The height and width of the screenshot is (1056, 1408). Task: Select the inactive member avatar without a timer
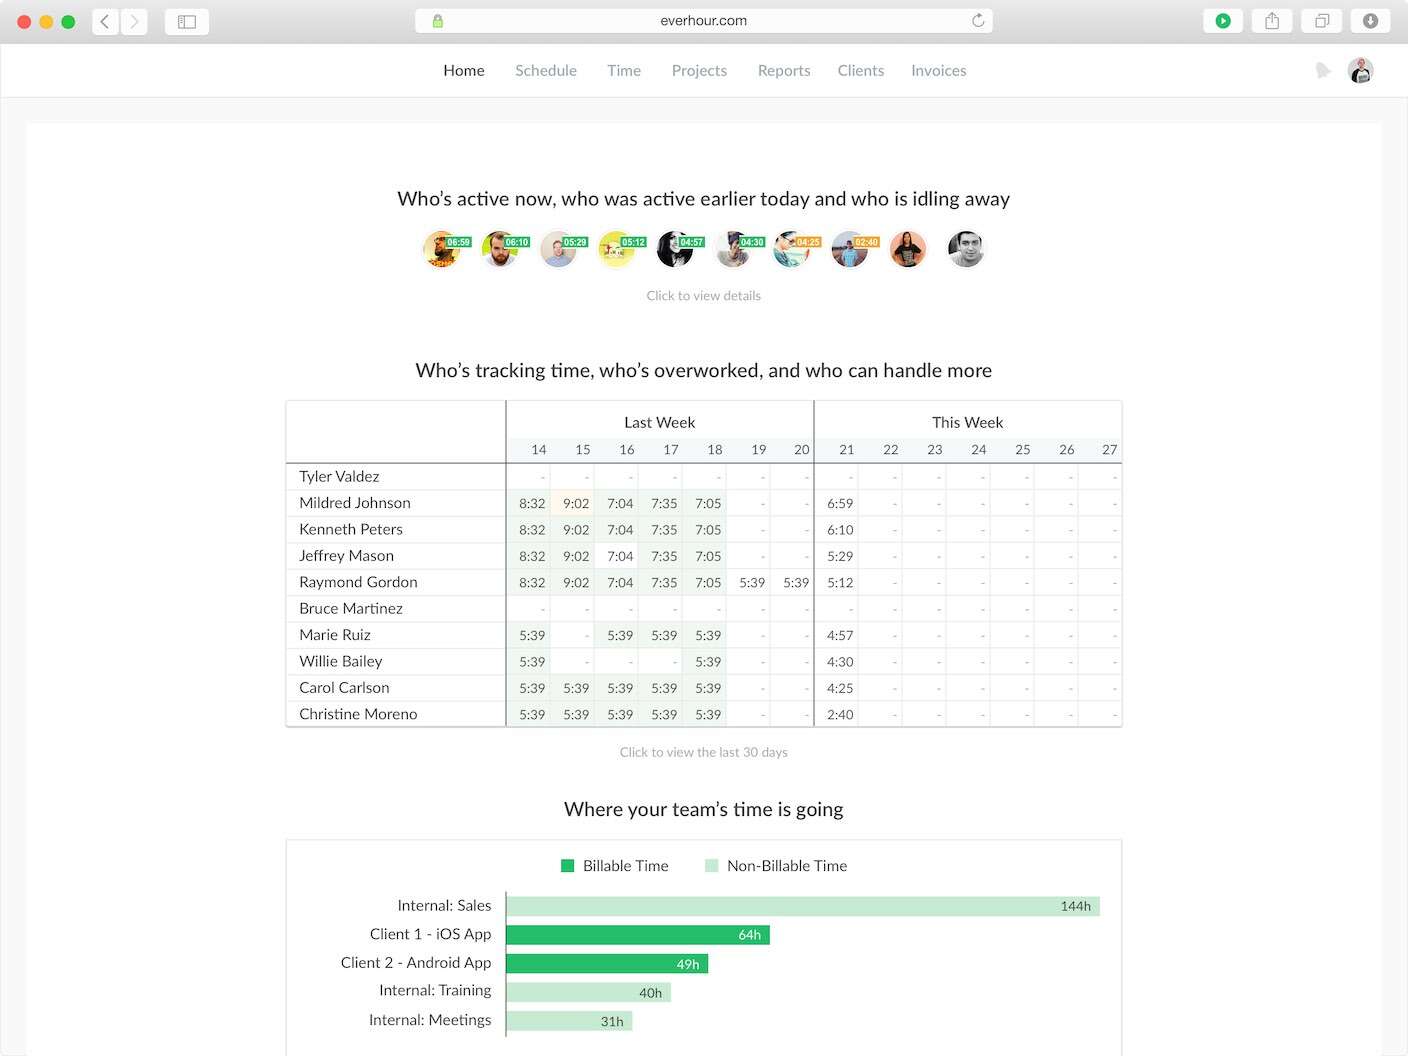click(965, 249)
